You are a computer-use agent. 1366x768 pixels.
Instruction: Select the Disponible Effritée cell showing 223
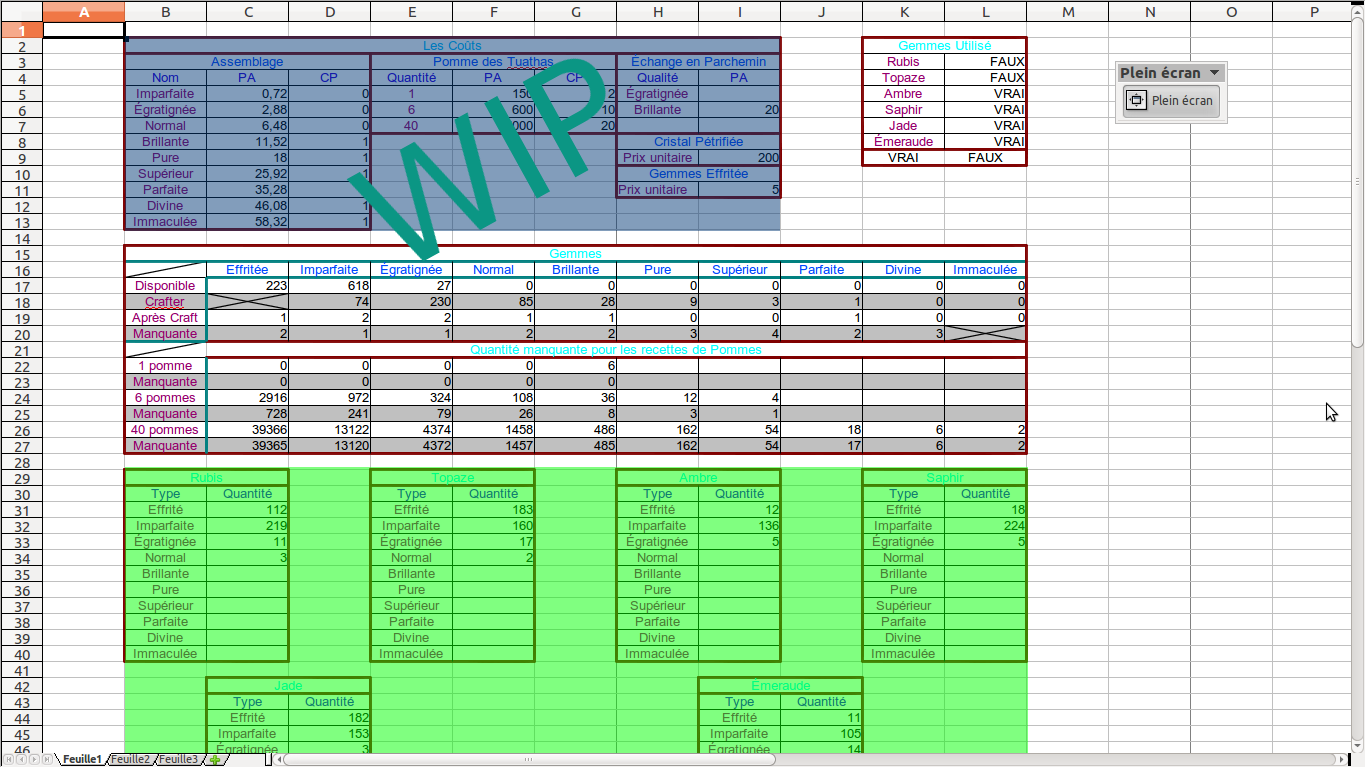[x=247, y=286]
